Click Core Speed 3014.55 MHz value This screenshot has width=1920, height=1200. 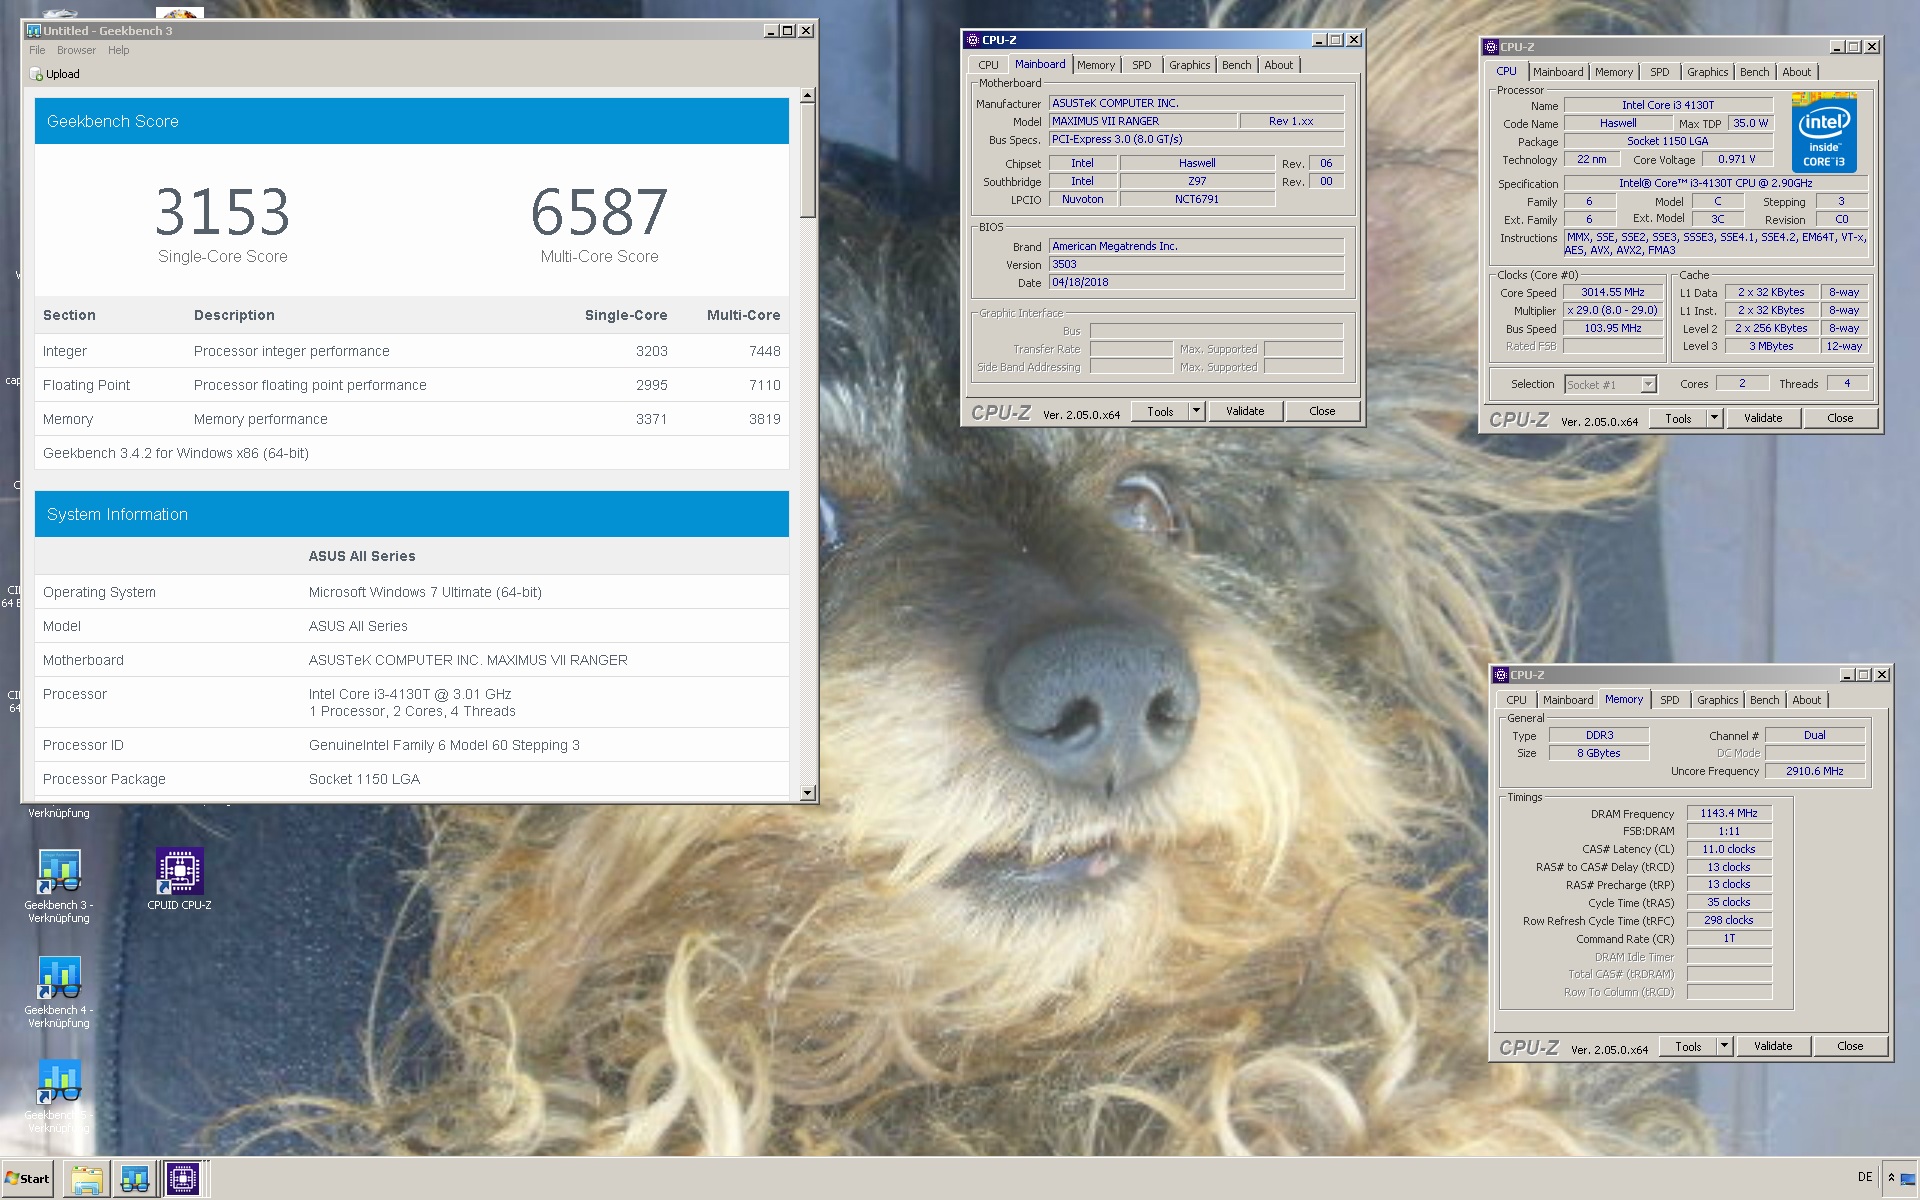pyautogui.click(x=1613, y=292)
